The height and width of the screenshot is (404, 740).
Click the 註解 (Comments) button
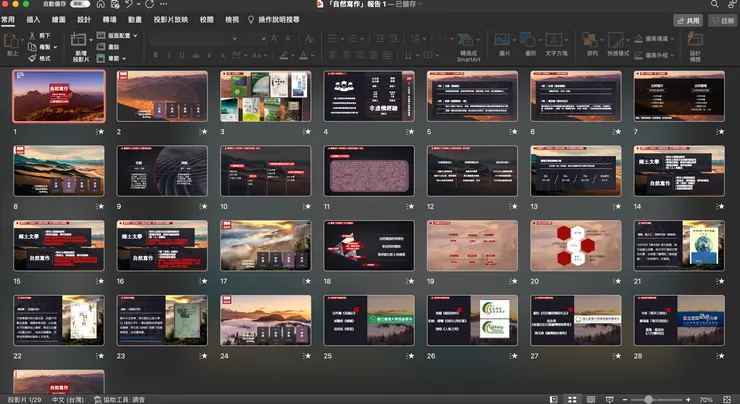[x=721, y=19]
